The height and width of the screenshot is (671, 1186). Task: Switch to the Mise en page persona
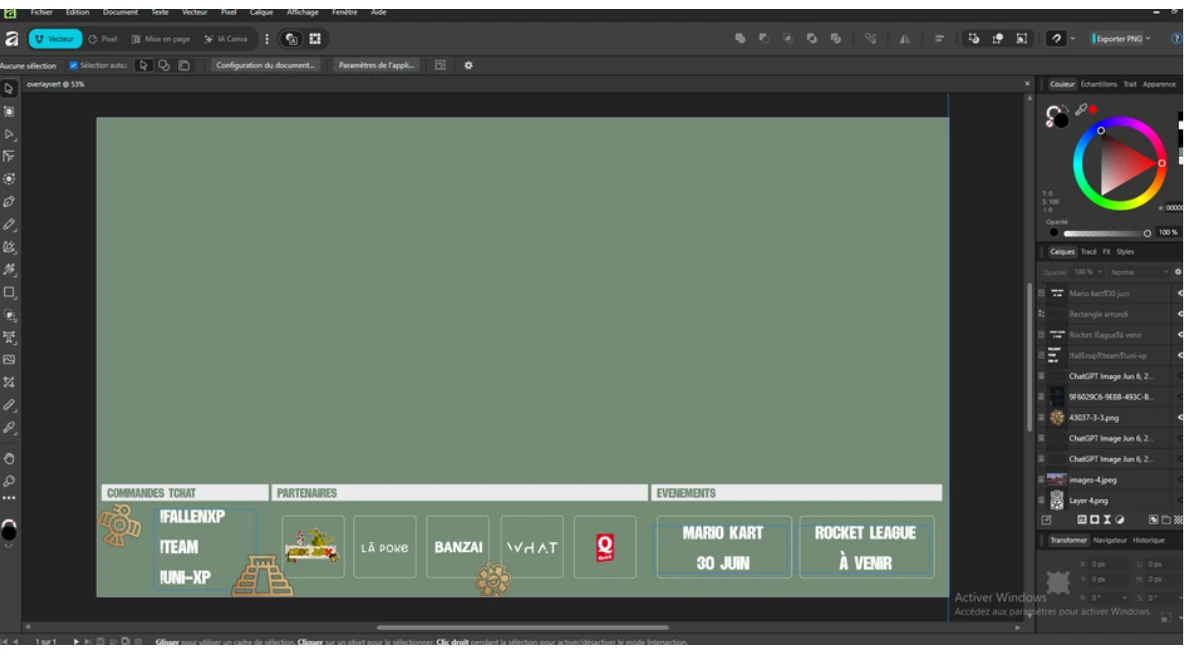point(161,39)
